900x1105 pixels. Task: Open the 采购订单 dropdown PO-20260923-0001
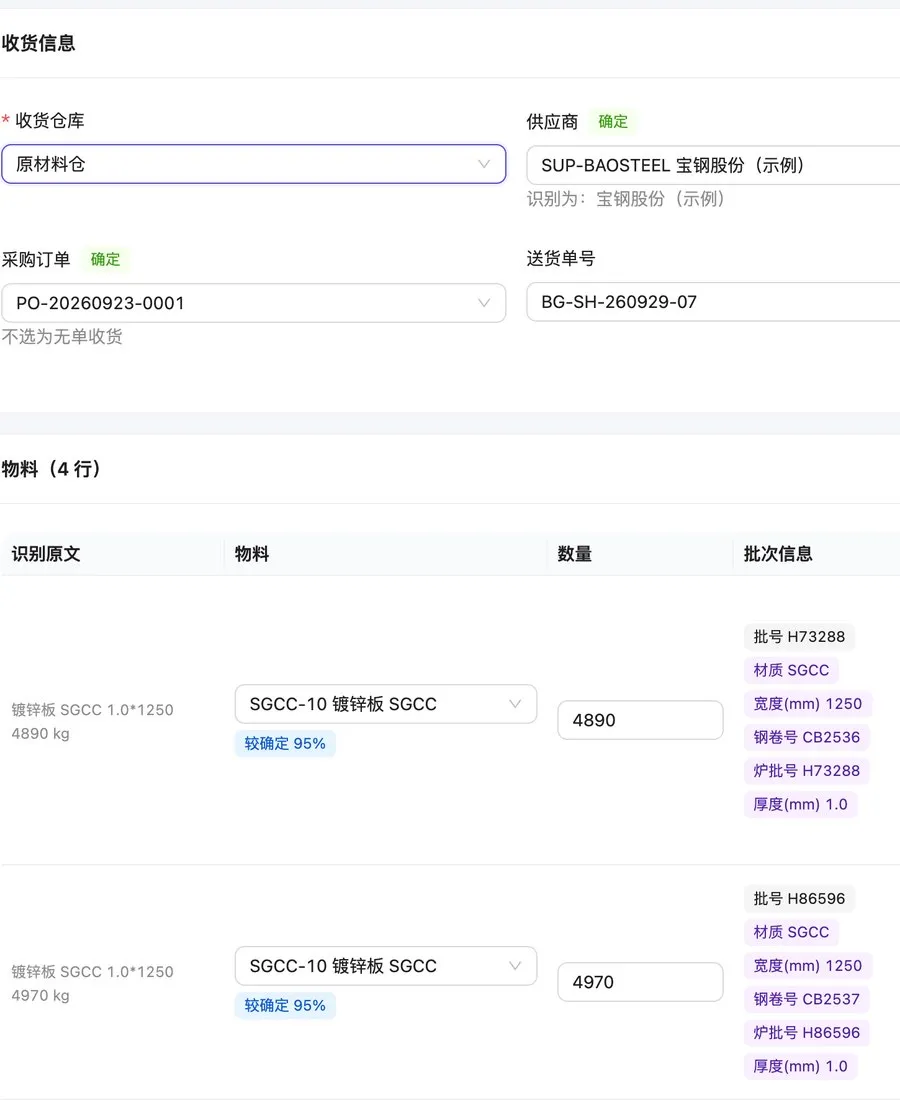click(x=254, y=303)
